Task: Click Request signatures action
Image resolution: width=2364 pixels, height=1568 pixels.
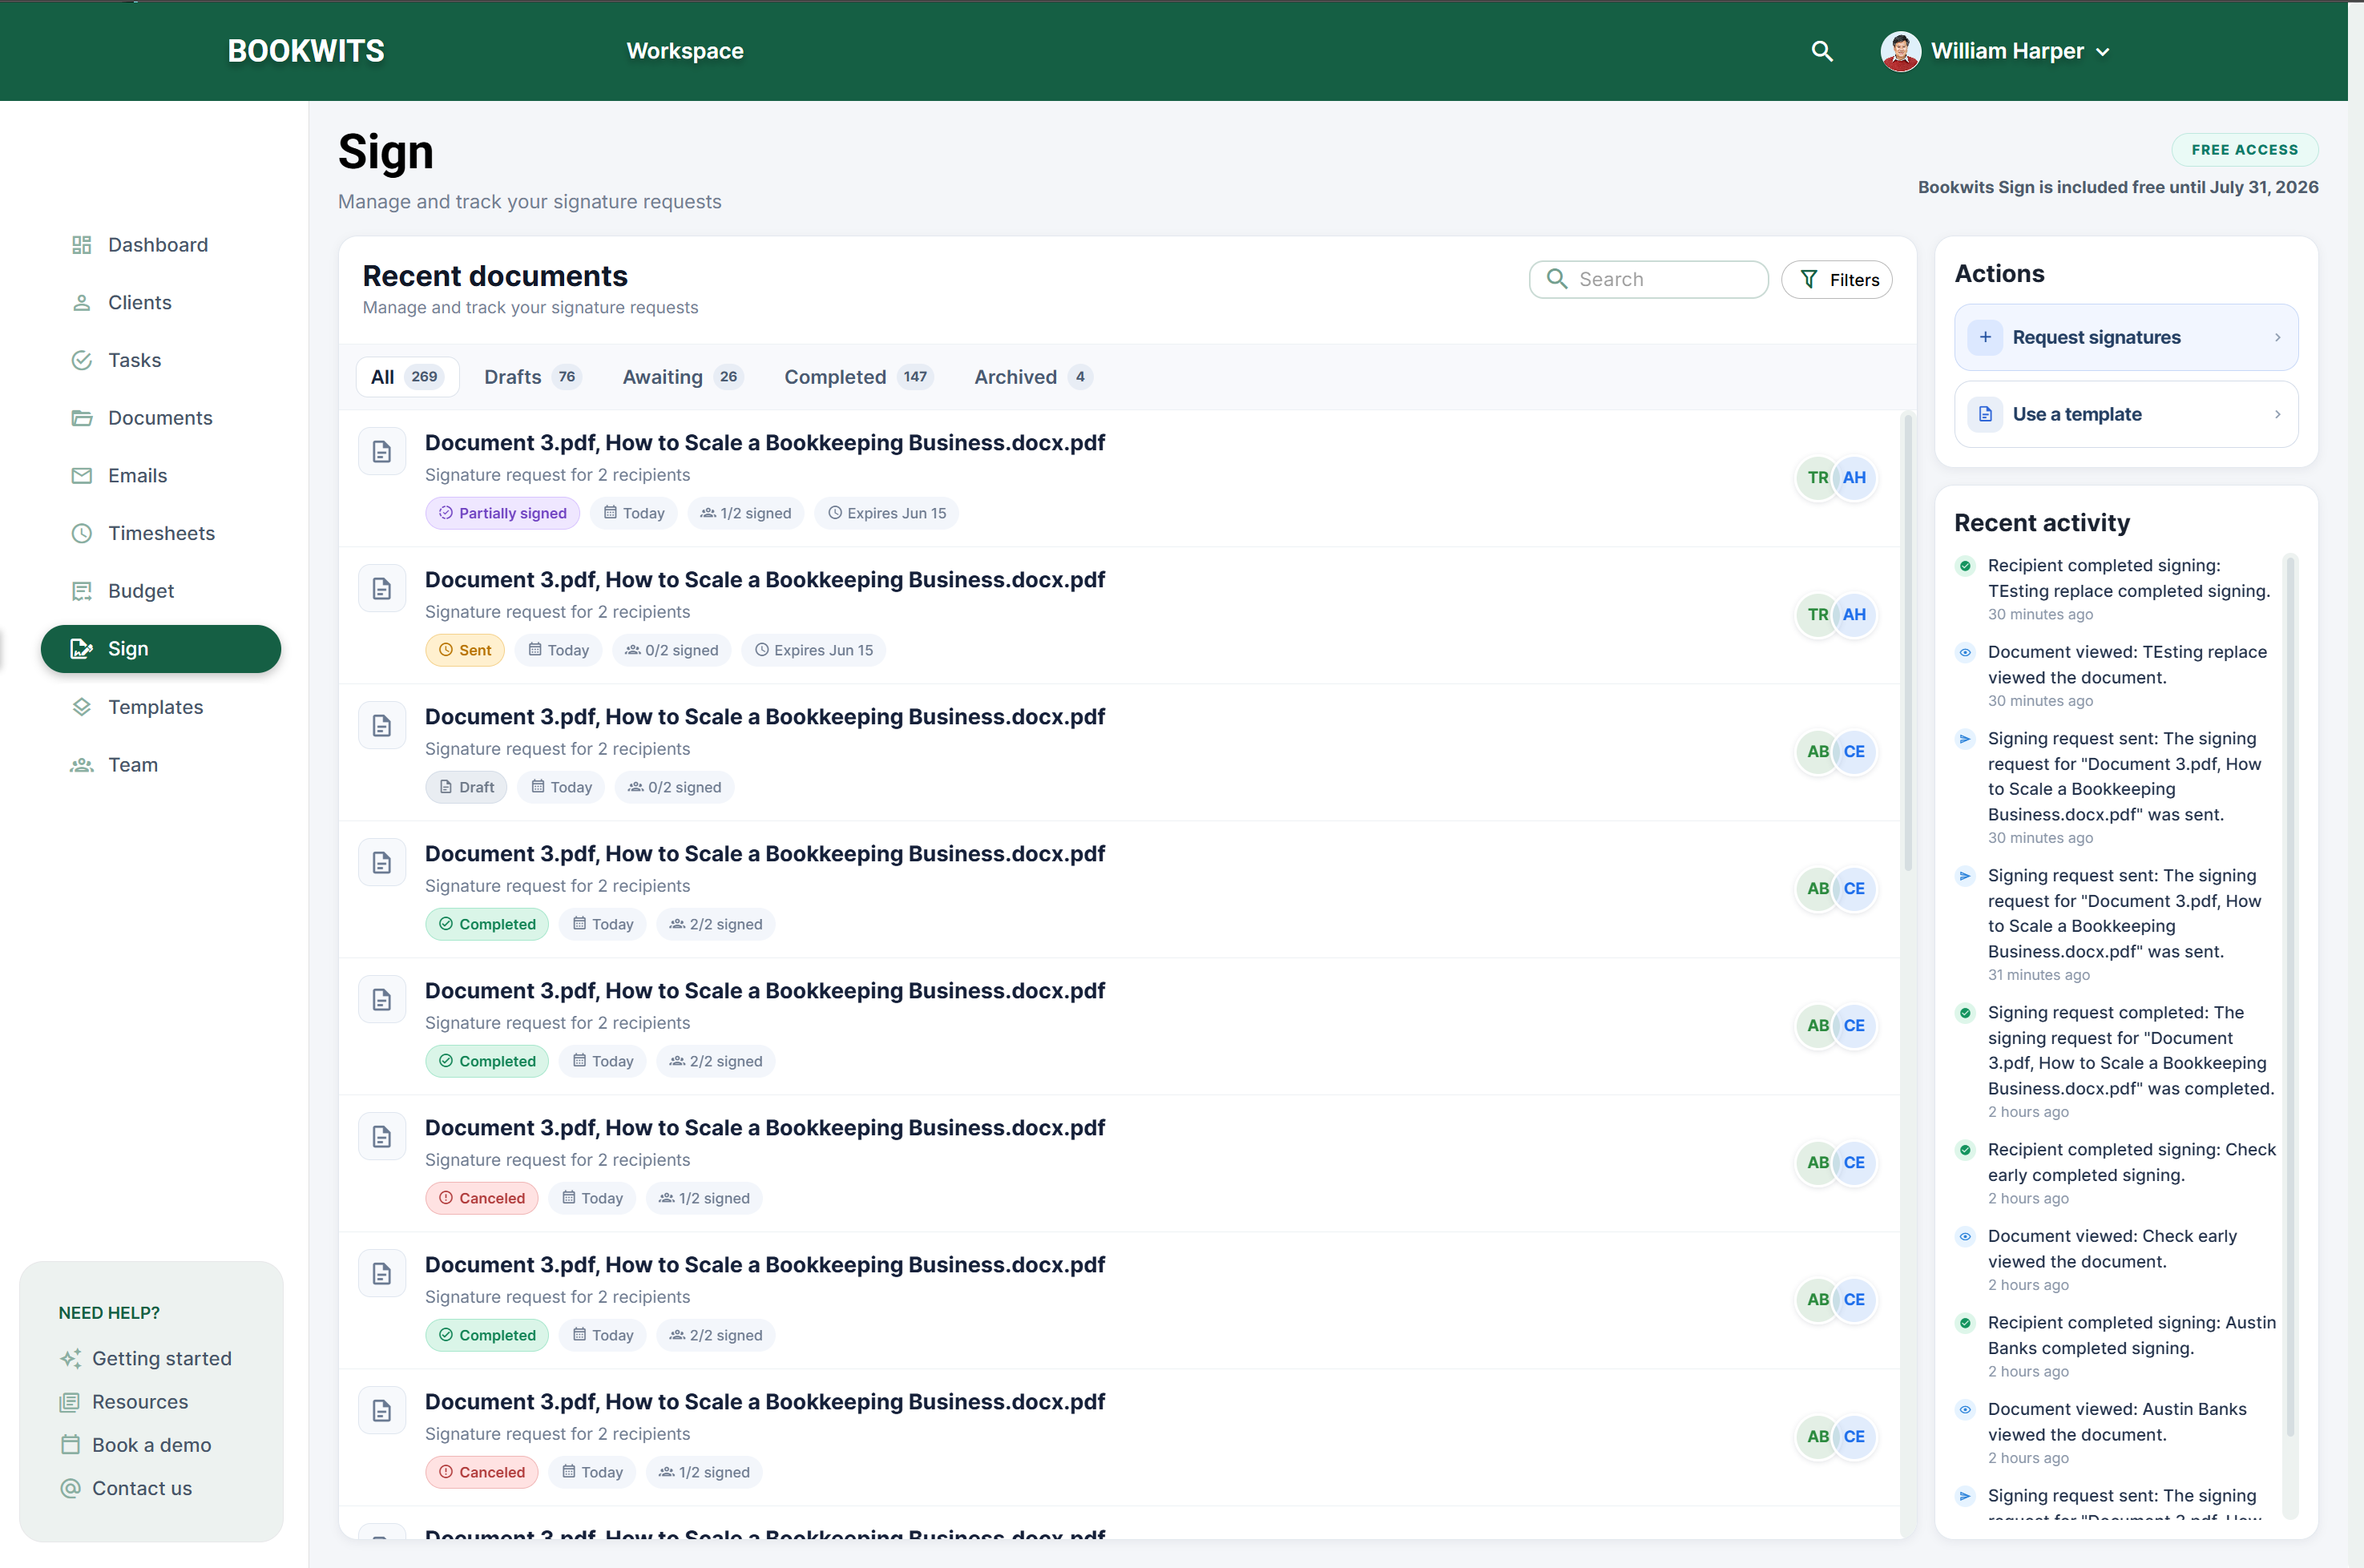Action: 2126,337
